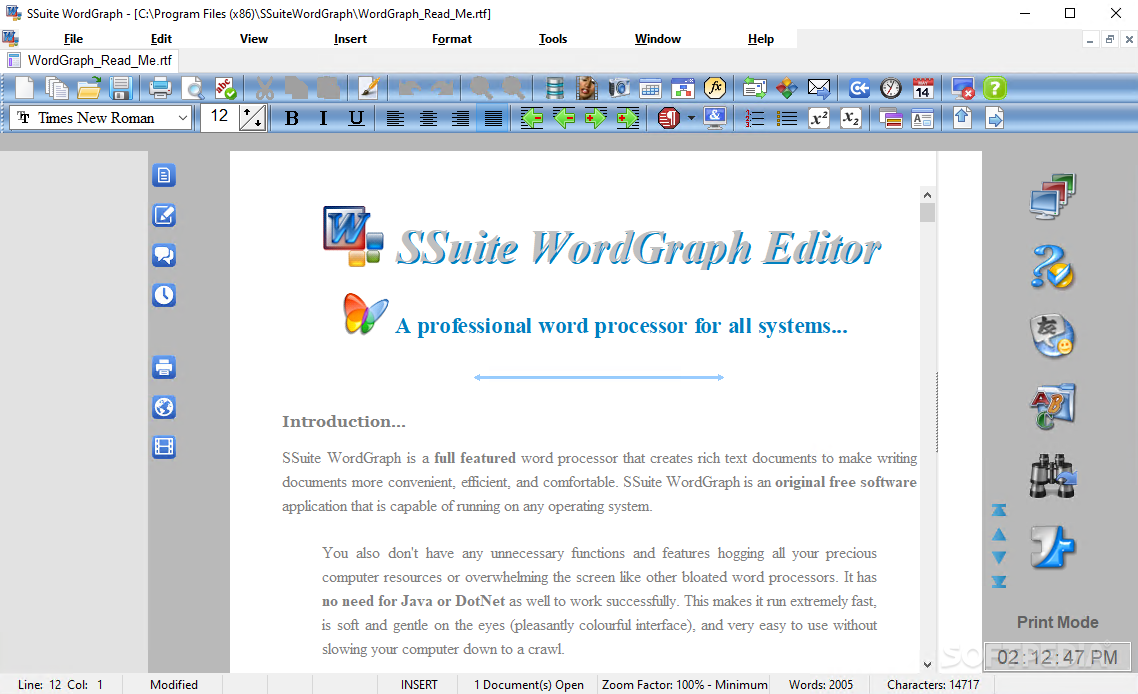Click the font size up/down stepper
1138x694 pixels.
click(x=252, y=118)
